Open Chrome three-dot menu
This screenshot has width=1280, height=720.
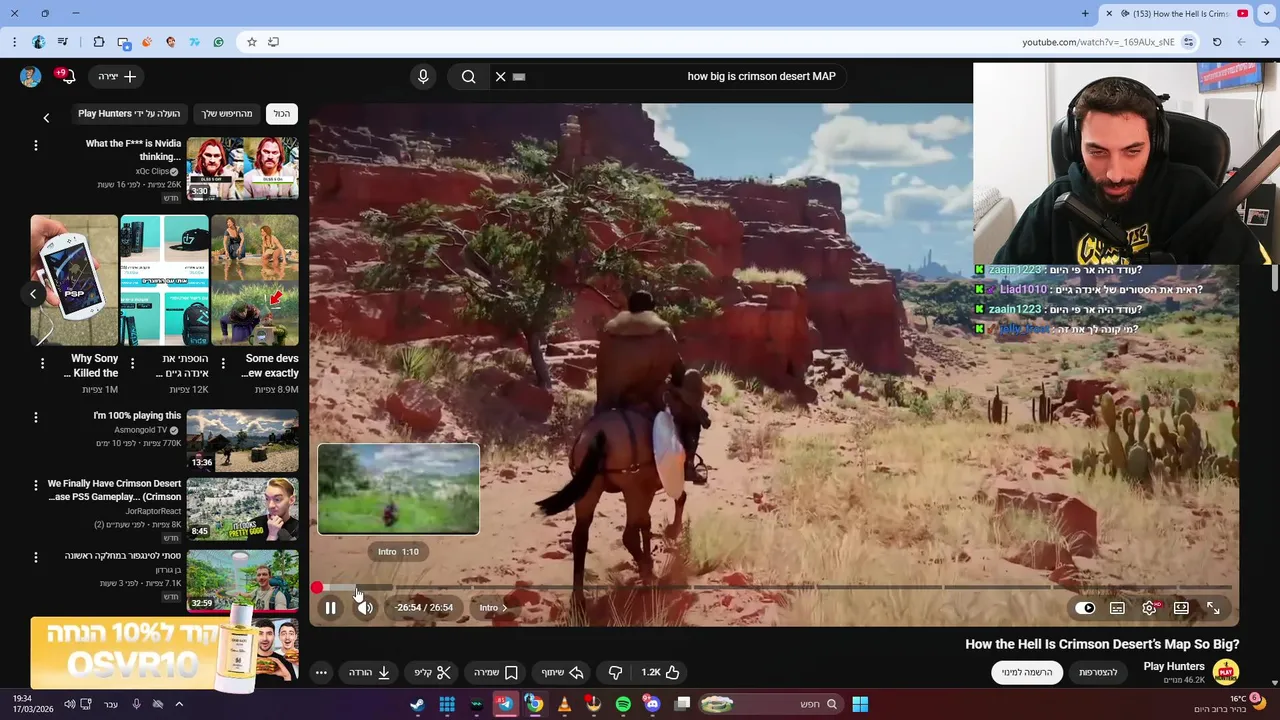point(14,42)
